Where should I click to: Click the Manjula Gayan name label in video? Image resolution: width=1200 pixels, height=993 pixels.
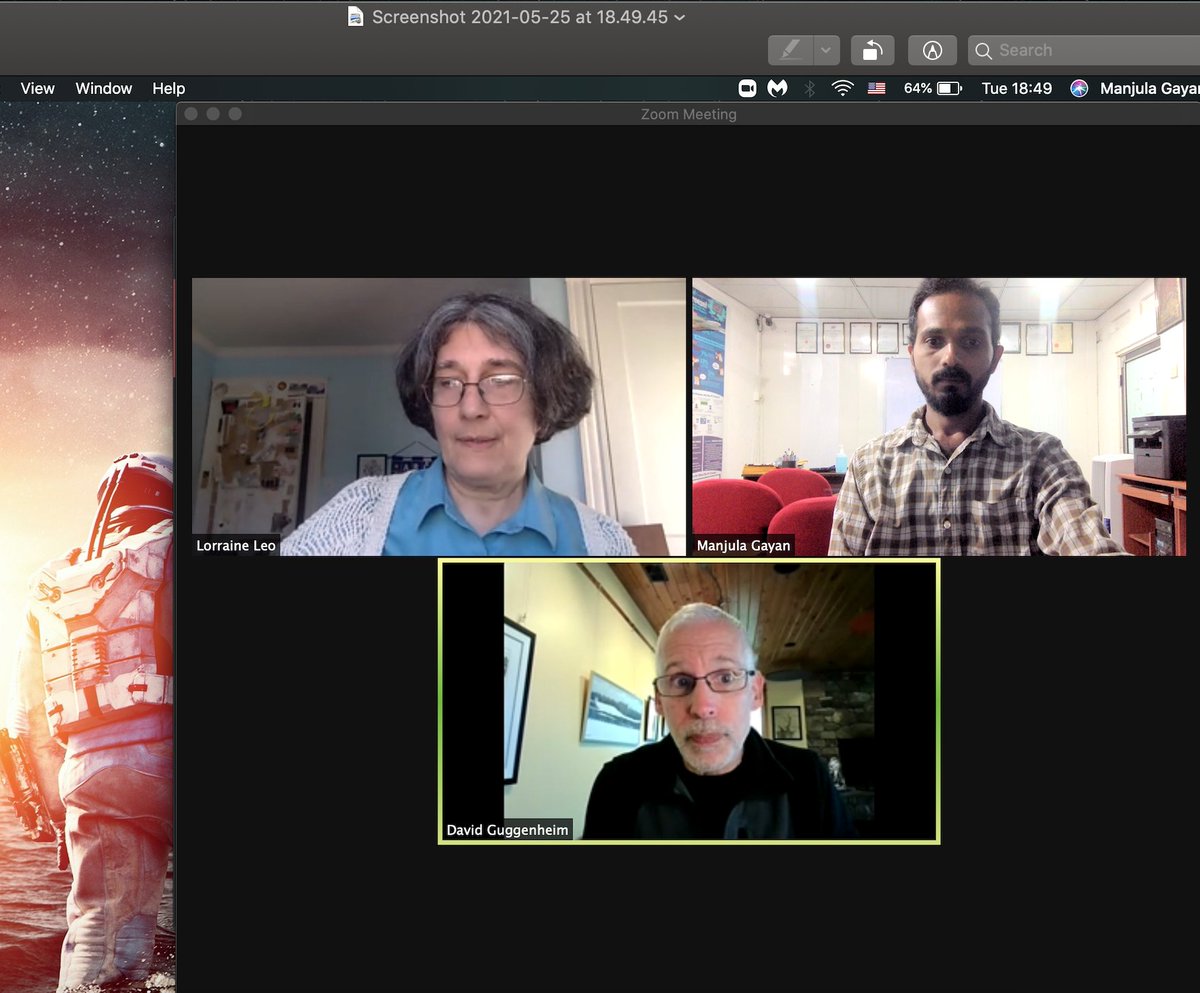pyautogui.click(x=744, y=546)
